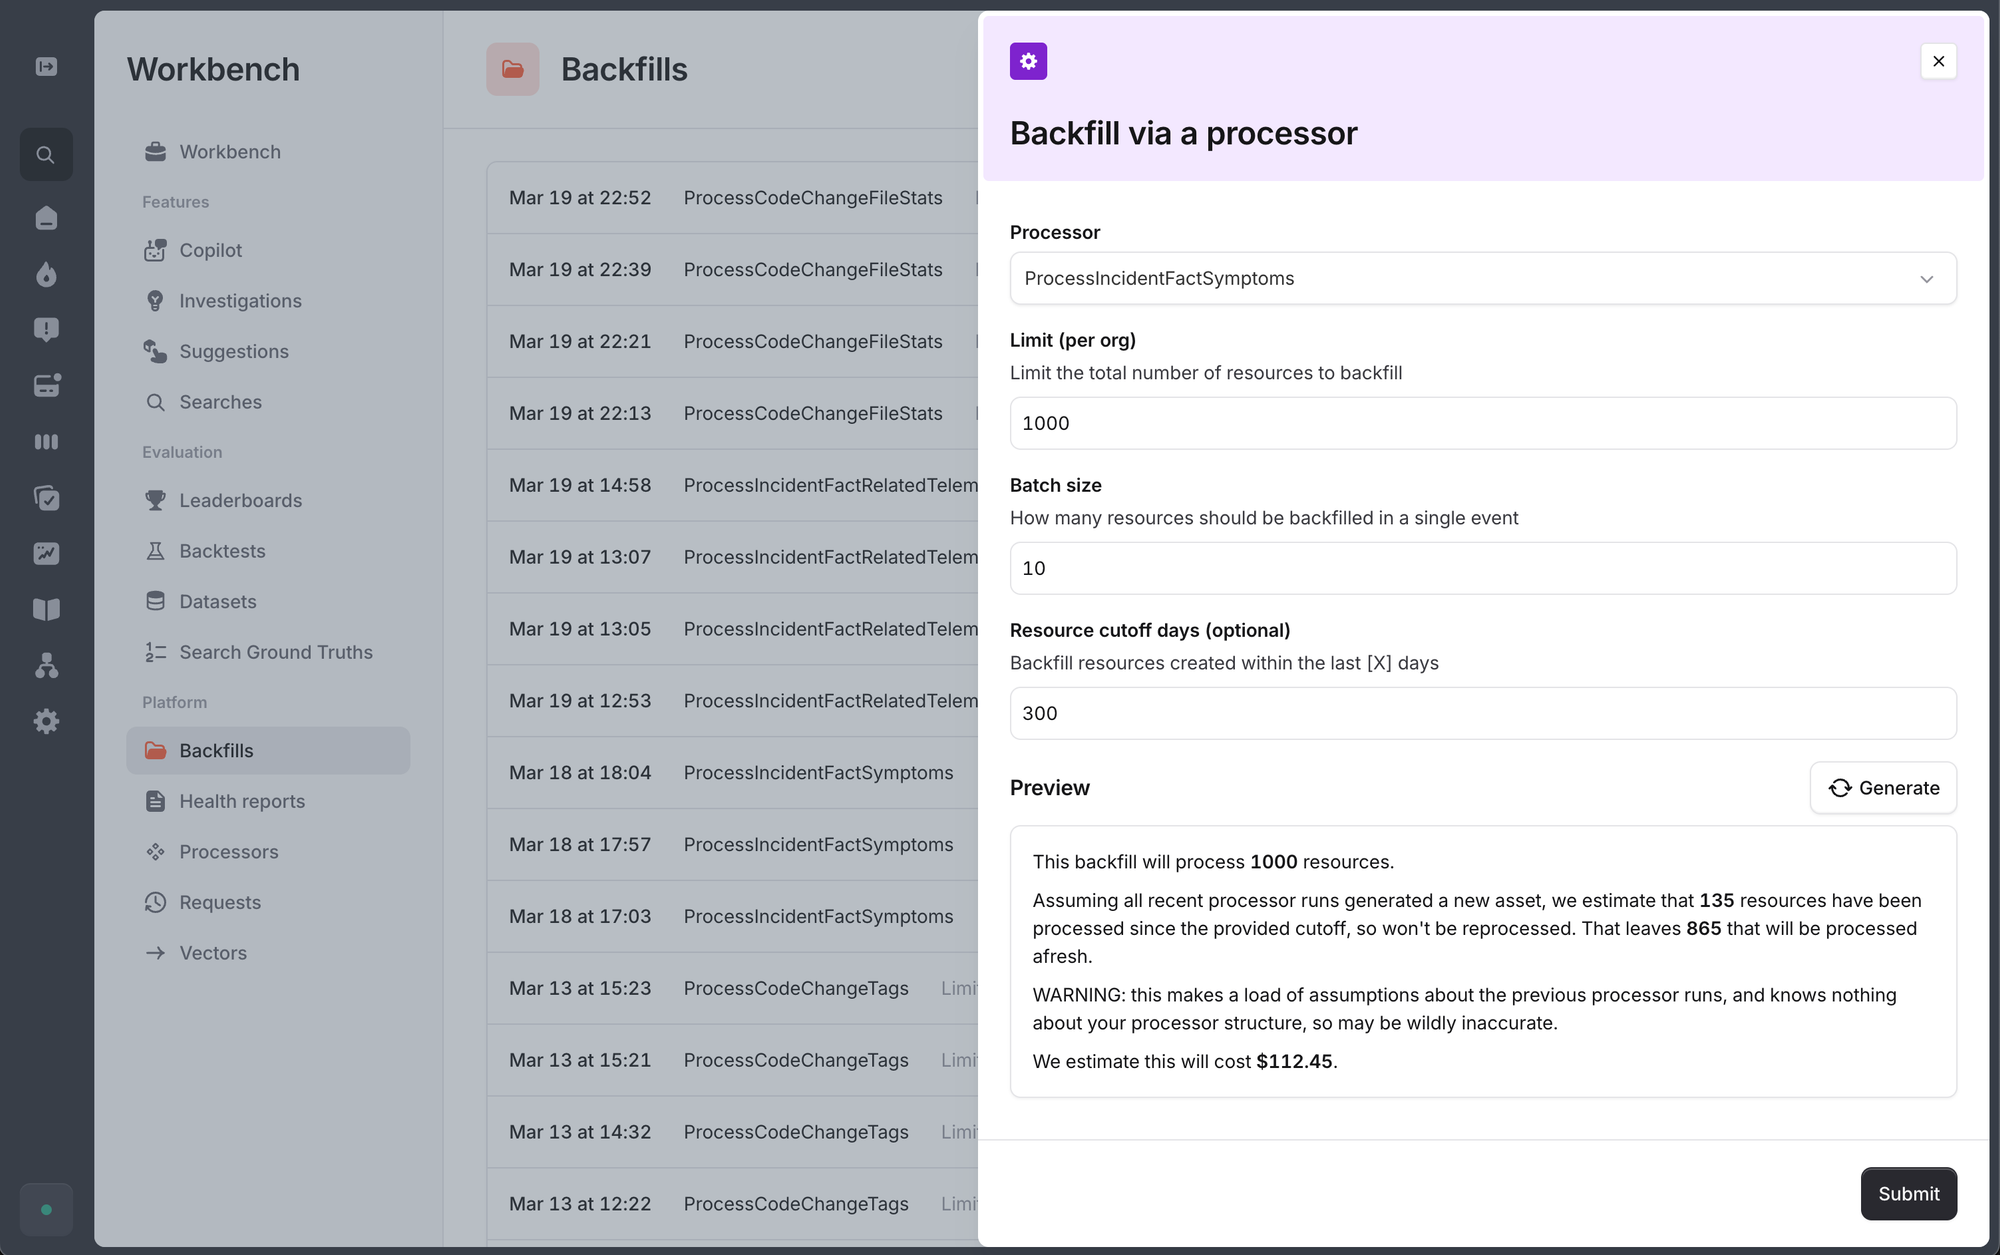Click the search icon in left rail
Image resolution: width=2000 pixels, height=1255 pixels.
pos(46,155)
